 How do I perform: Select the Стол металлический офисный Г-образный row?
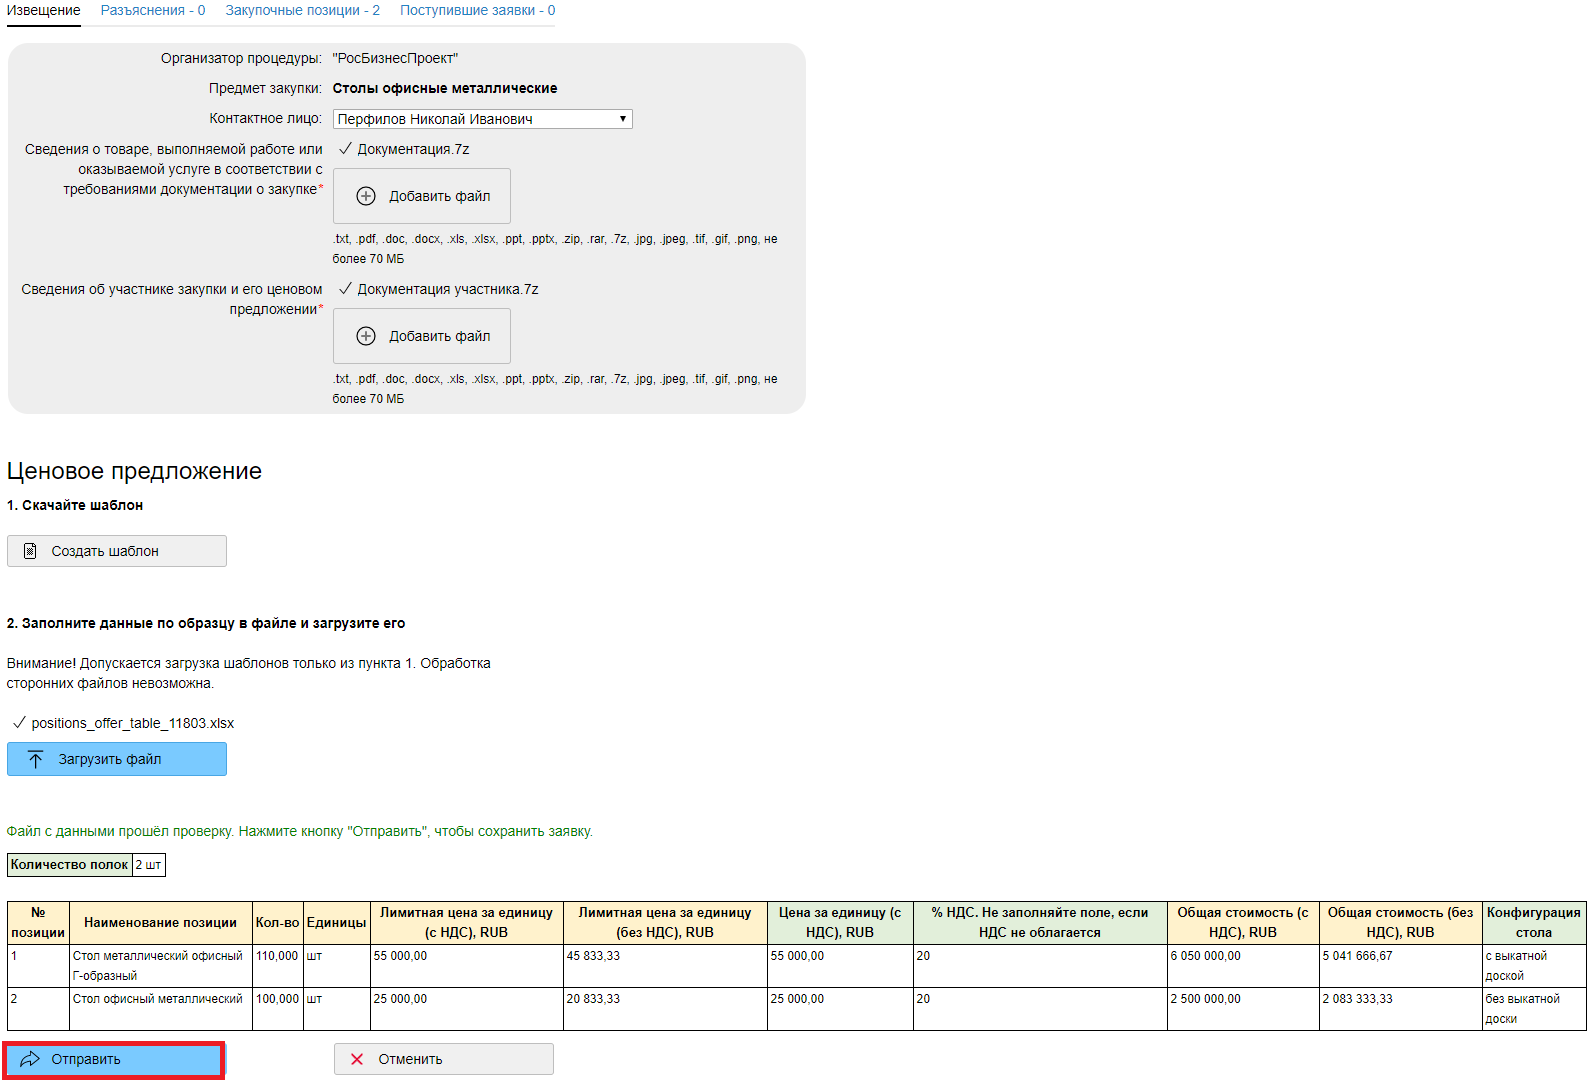[x=158, y=965]
